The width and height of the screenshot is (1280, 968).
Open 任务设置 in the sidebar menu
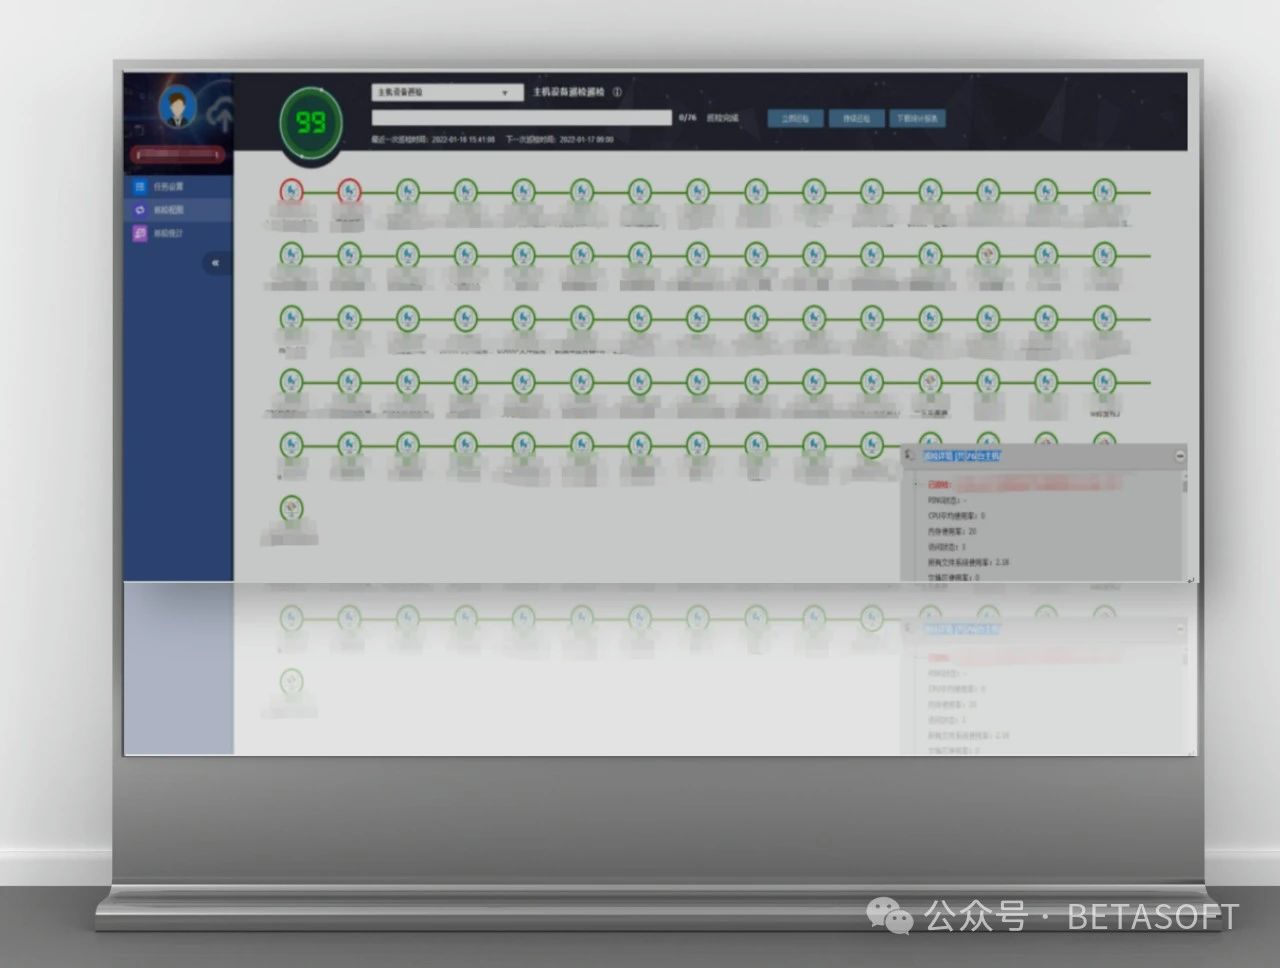coord(167,187)
